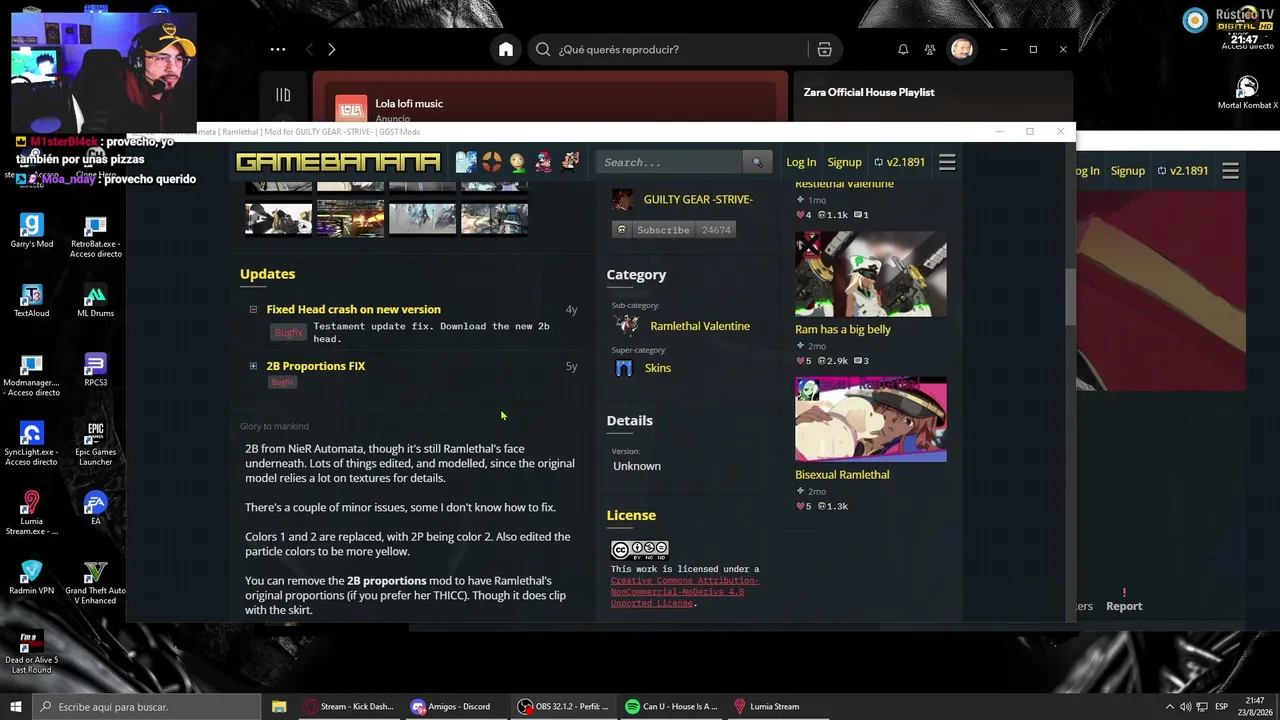Open Spotify notifications bell
The width and height of the screenshot is (1280, 720).
[x=903, y=49]
